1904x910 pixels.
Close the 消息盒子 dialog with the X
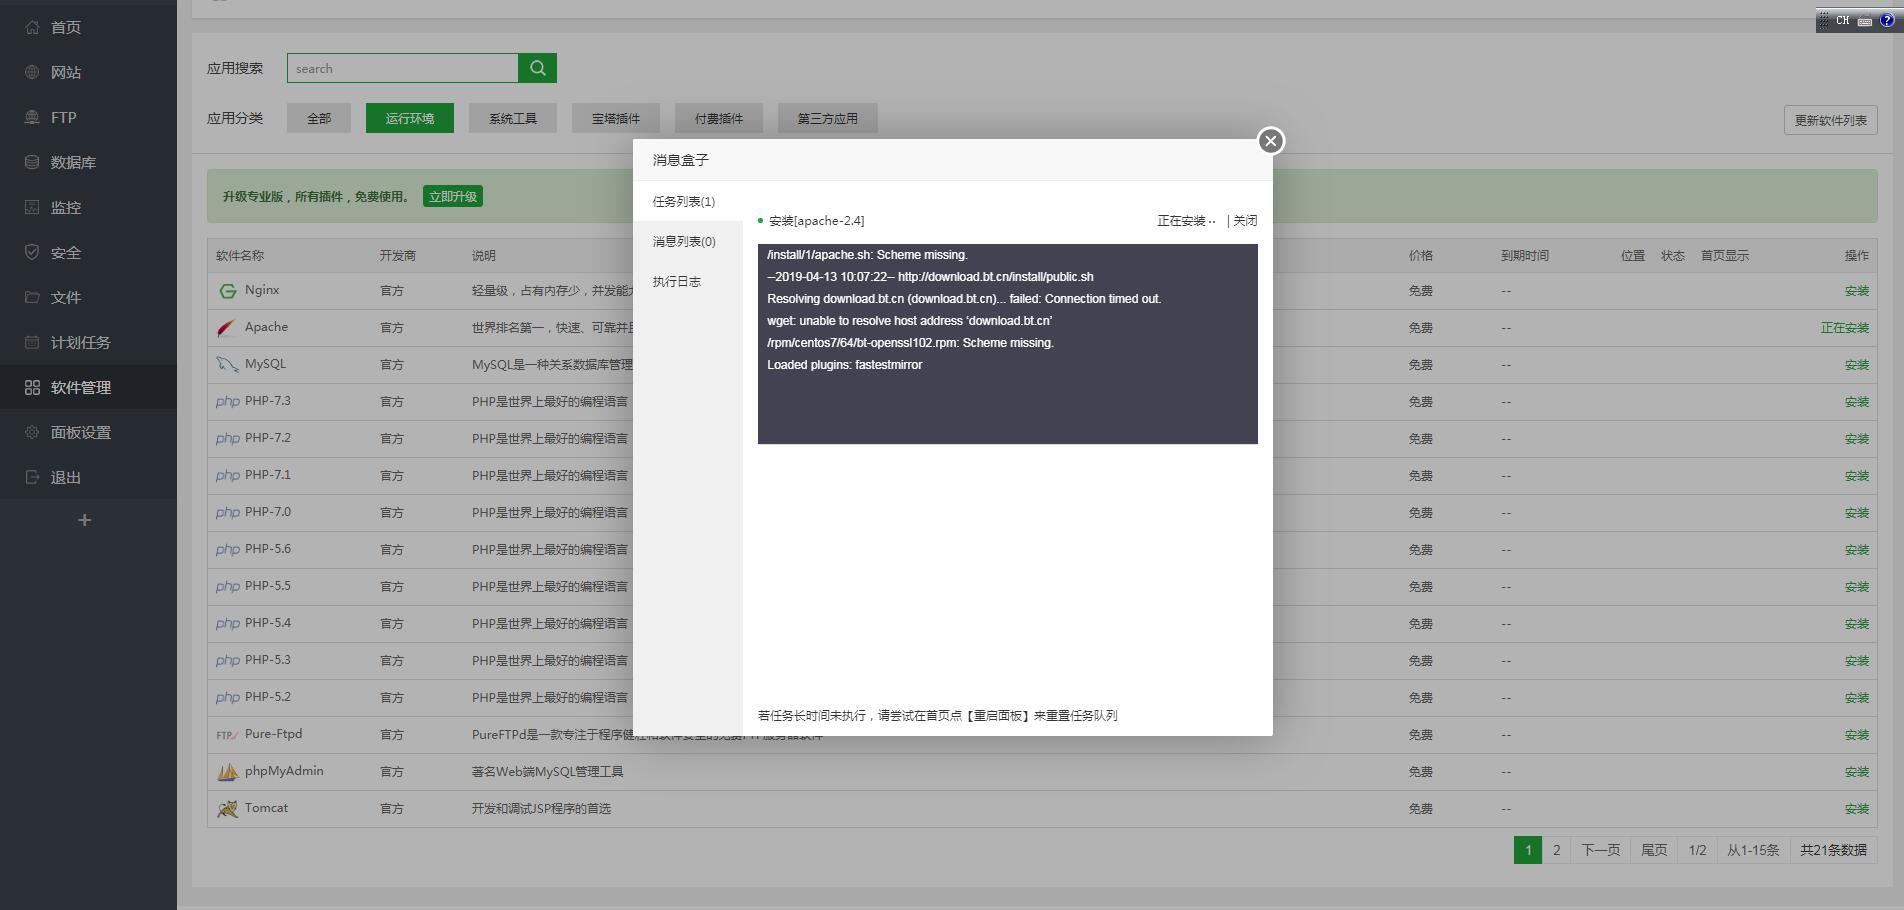(x=1270, y=141)
